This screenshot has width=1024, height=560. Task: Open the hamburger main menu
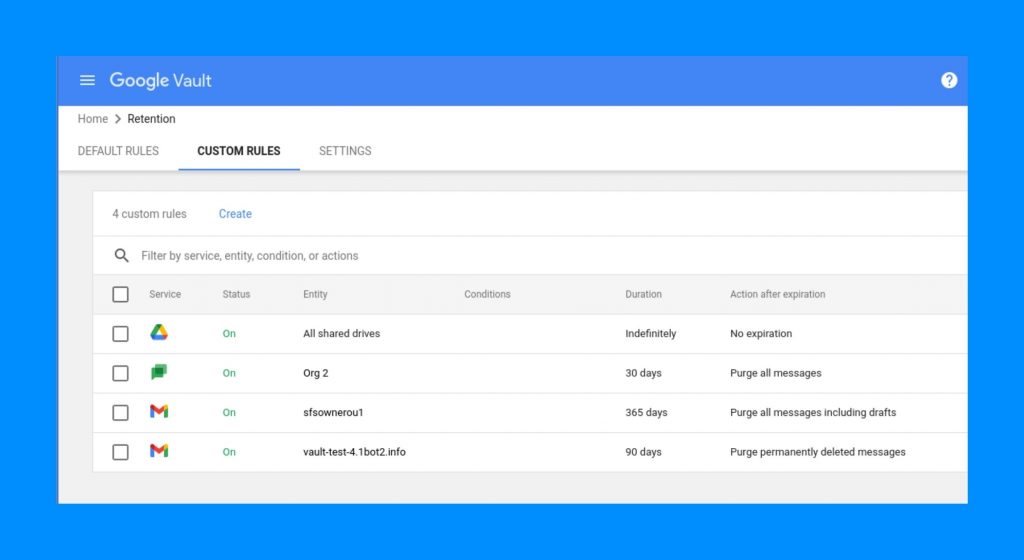click(87, 80)
